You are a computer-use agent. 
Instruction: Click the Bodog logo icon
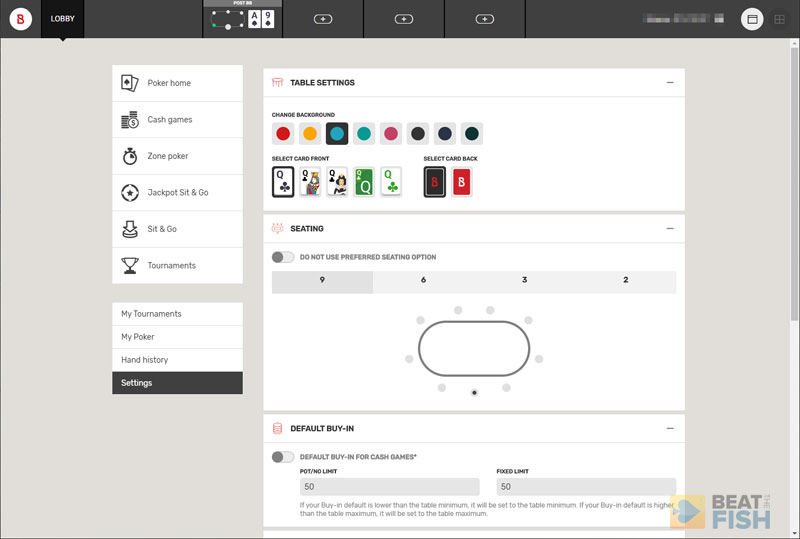(x=20, y=19)
